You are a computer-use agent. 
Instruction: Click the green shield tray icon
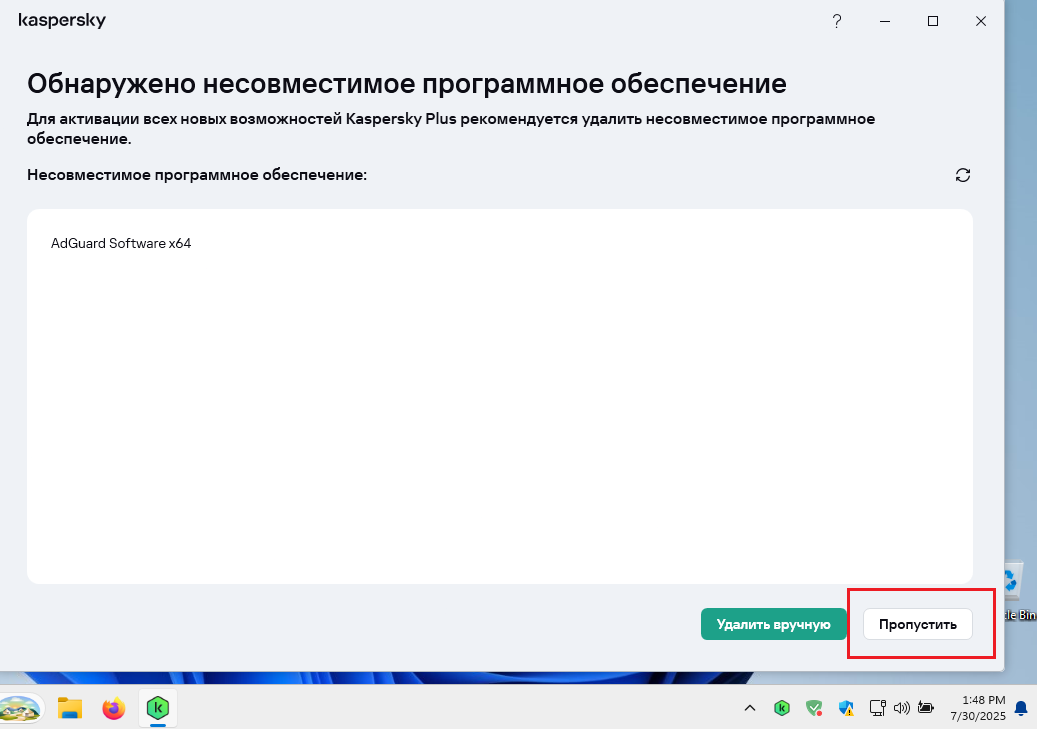[x=814, y=708]
